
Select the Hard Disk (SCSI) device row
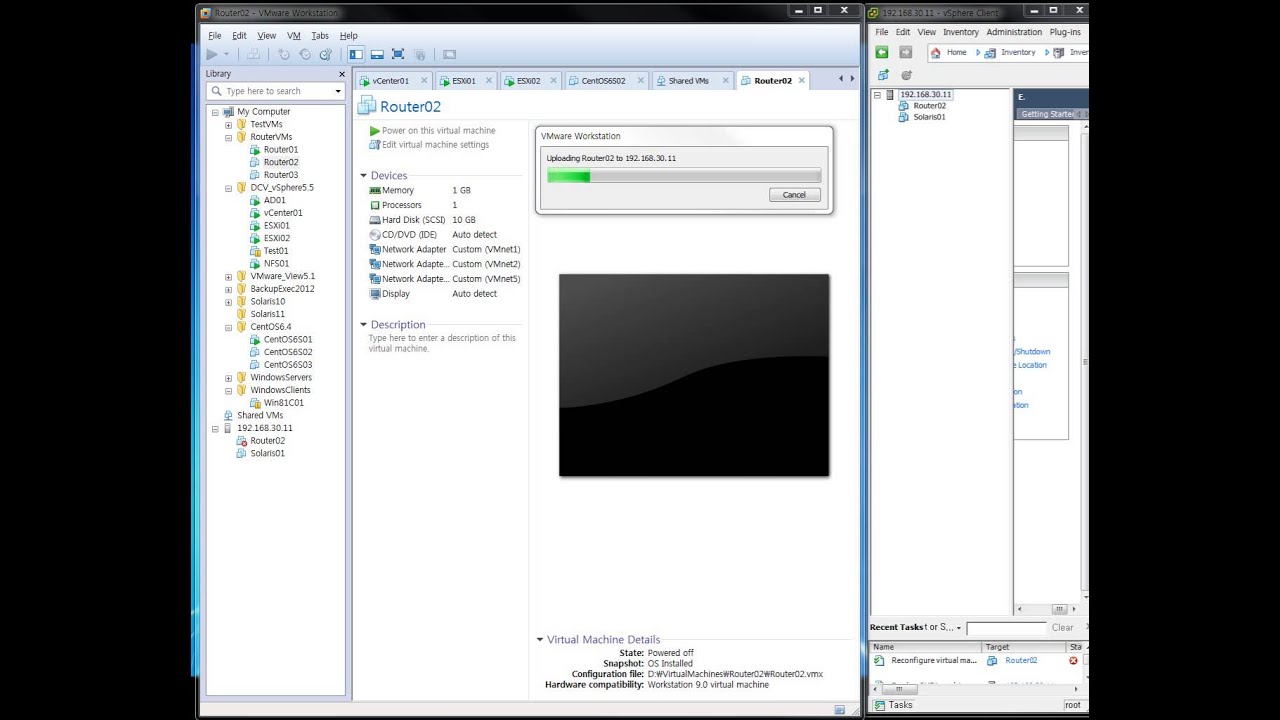(x=445, y=220)
